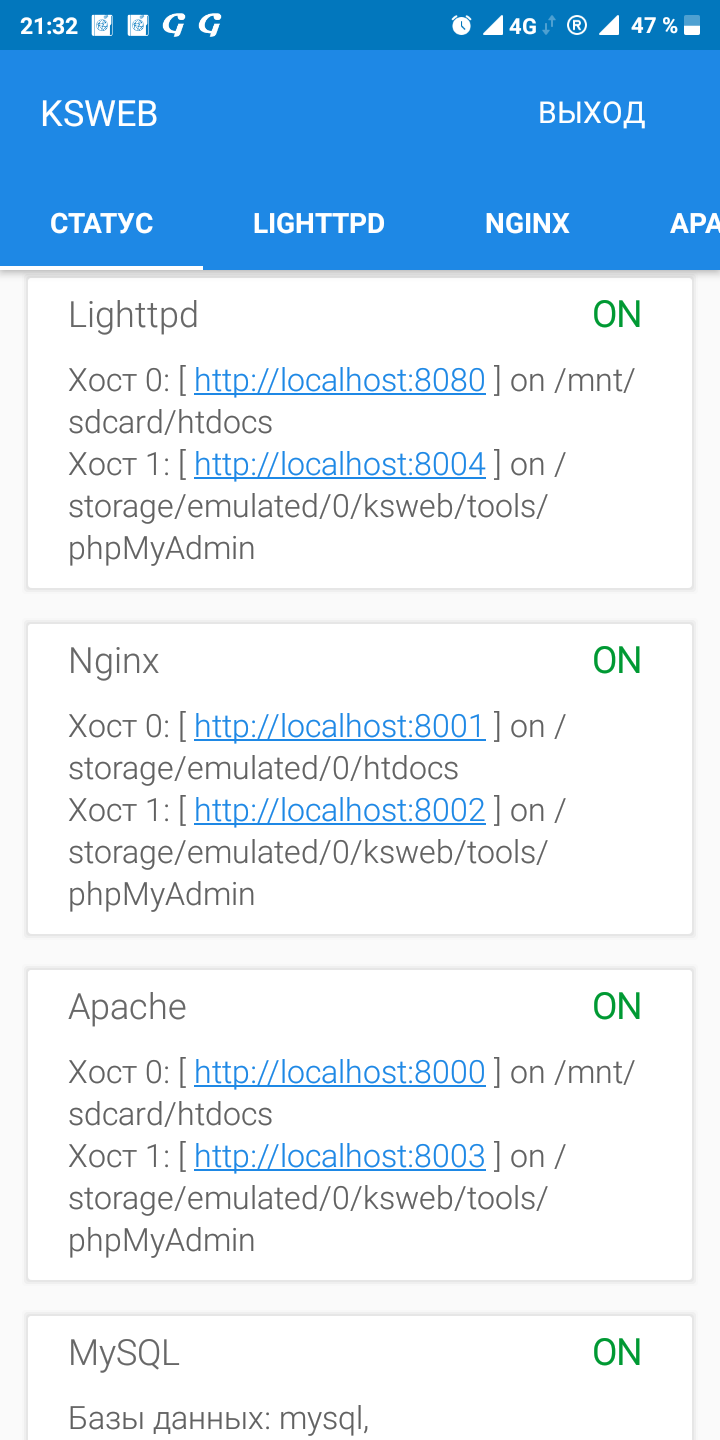Follow the http://localhost:8001 Nginx link
The height and width of the screenshot is (1440, 720).
[x=339, y=726]
